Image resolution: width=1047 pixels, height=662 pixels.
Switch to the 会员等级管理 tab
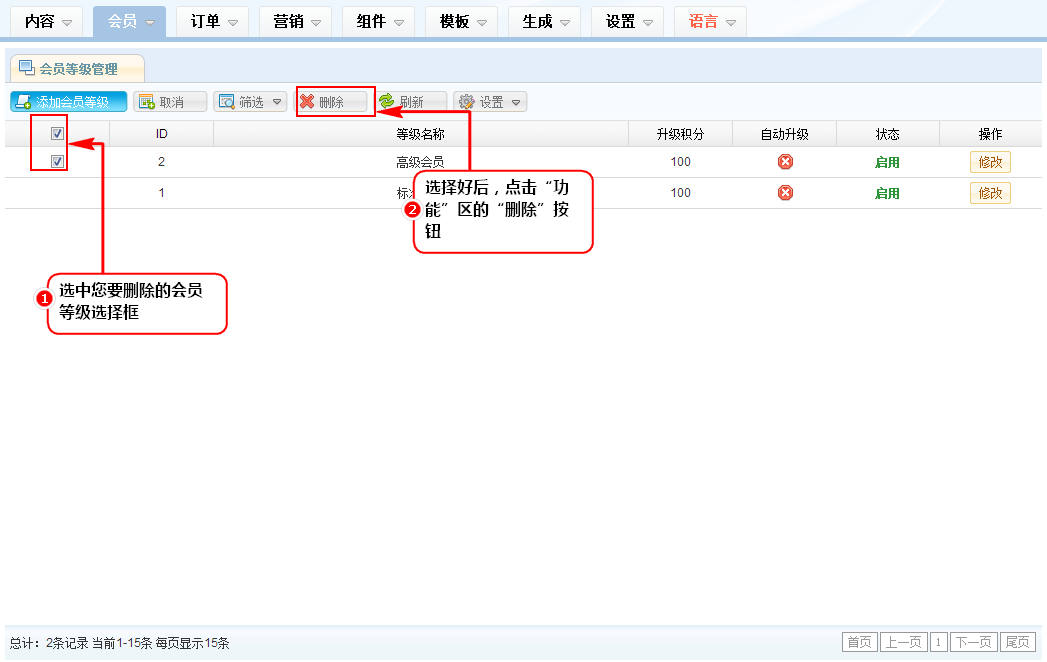pyautogui.click(x=78, y=69)
